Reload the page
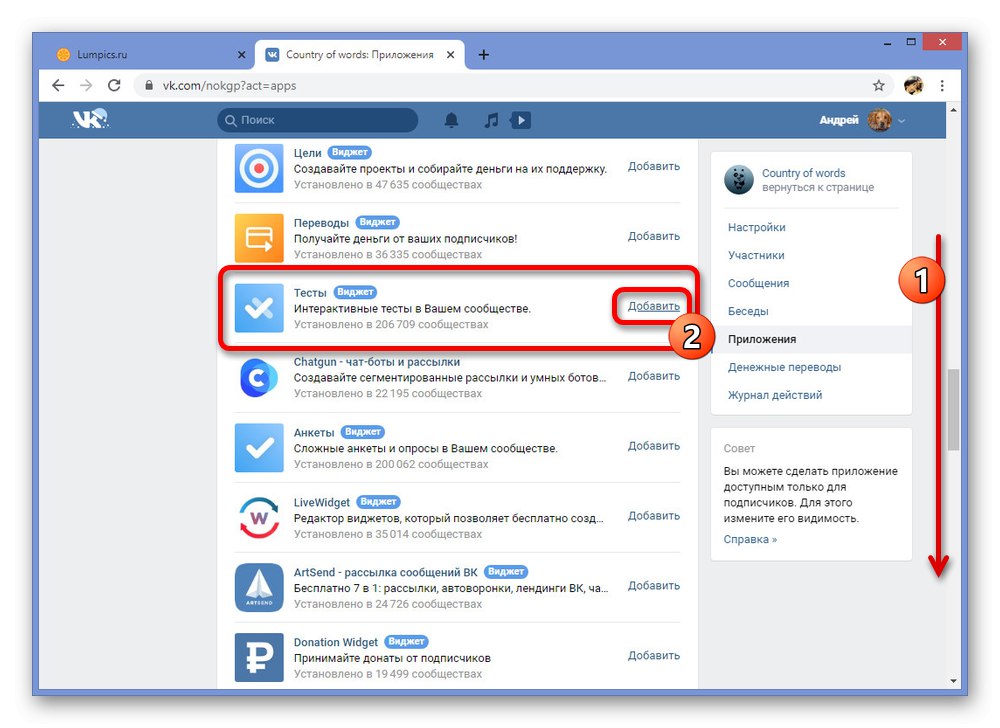This screenshot has height=728, width=1000. (114, 85)
